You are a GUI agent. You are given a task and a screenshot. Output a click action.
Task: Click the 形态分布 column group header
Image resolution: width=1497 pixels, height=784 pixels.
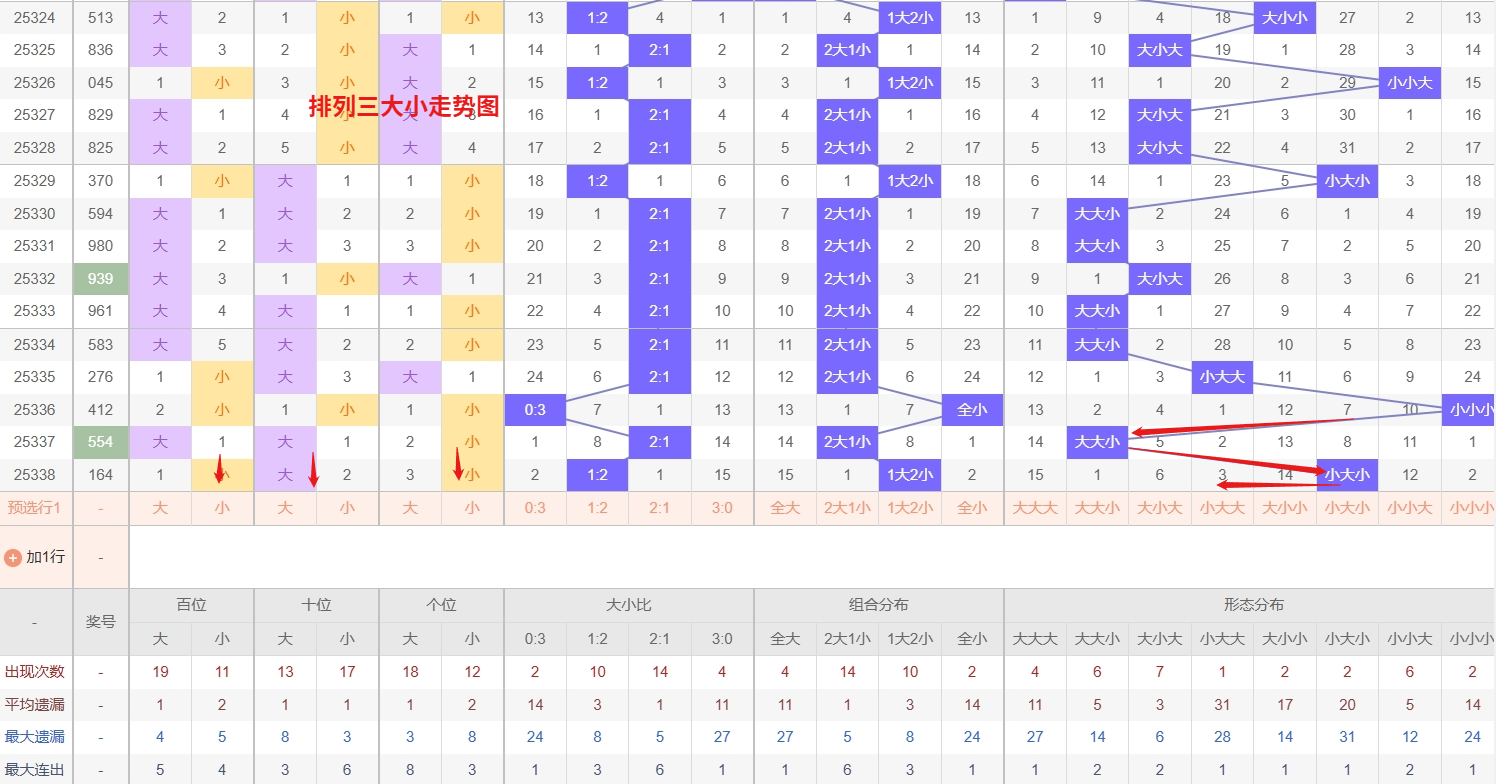click(1253, 605)
